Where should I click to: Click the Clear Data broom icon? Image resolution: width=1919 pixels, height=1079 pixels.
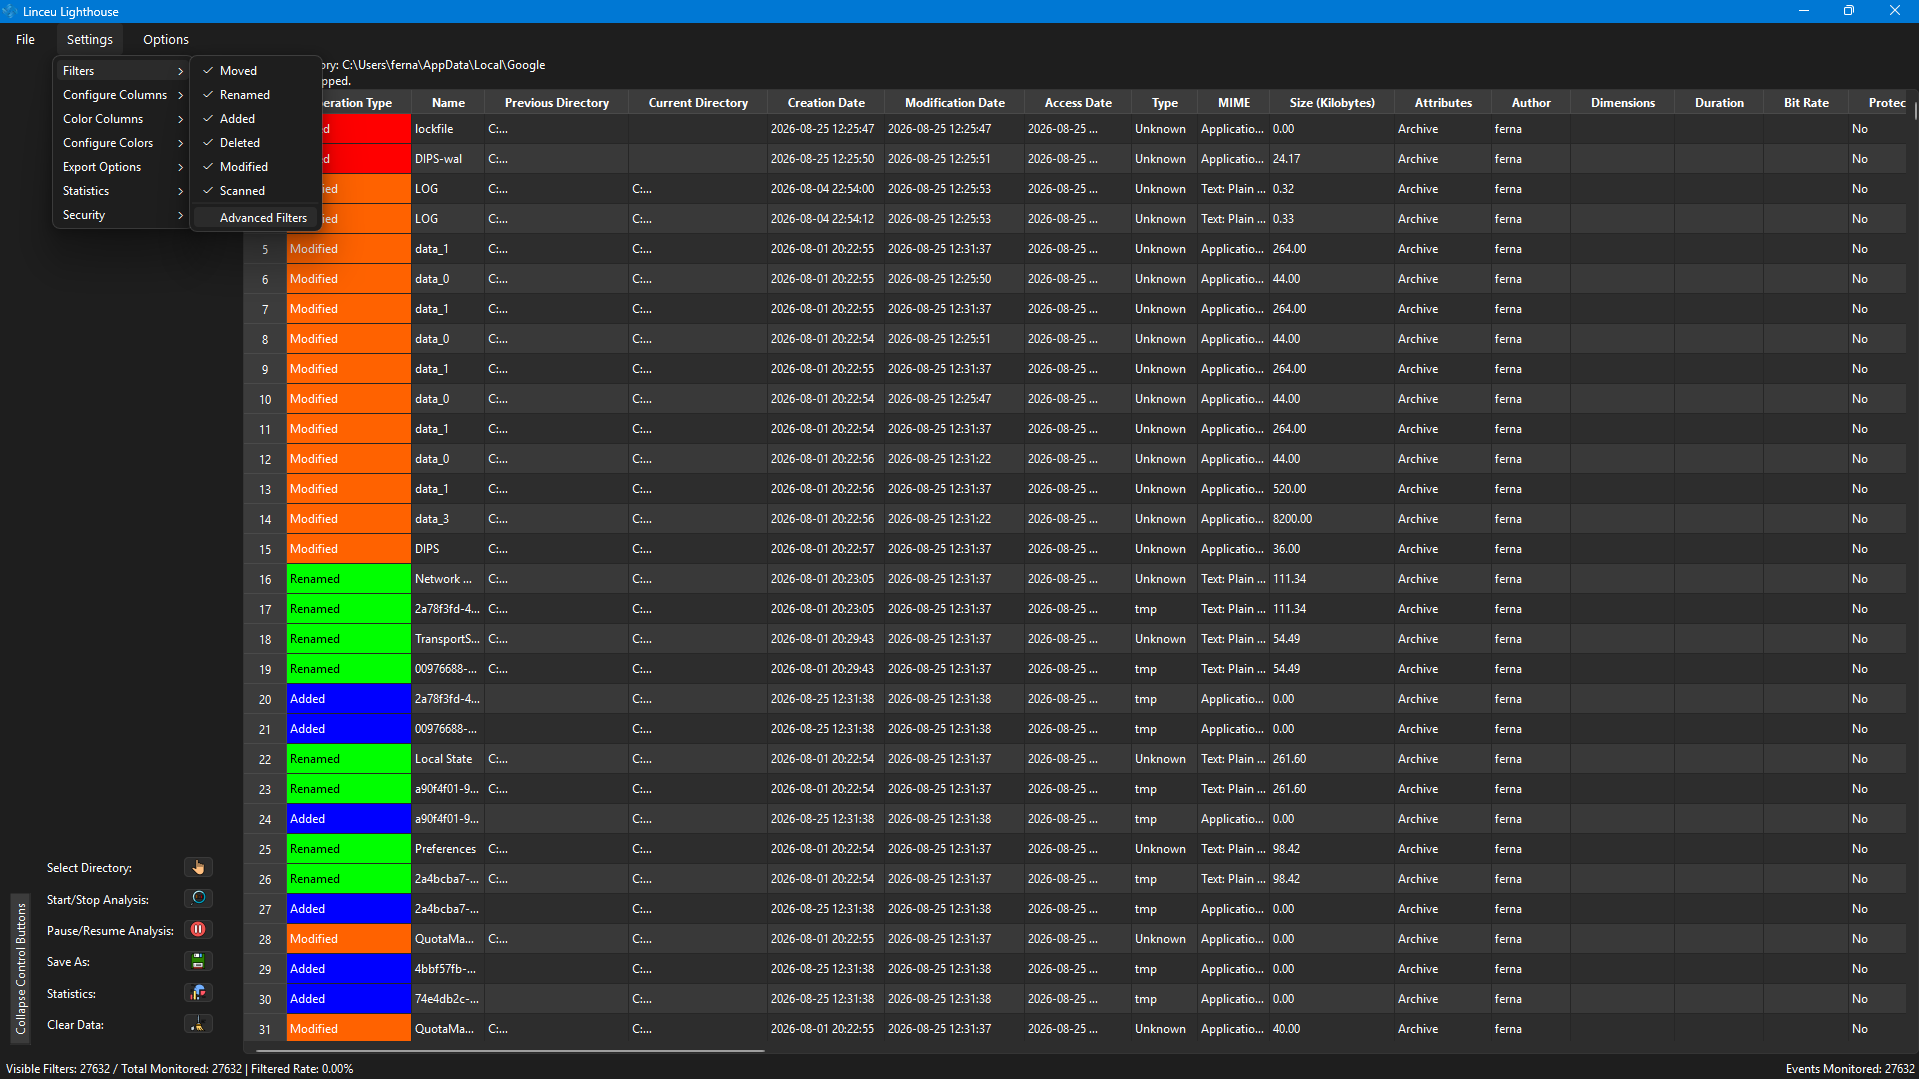198,1024
